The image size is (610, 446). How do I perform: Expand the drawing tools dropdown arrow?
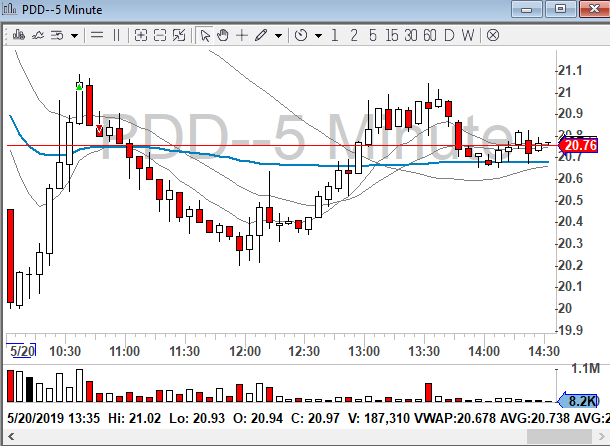click(x=278, y=36)
